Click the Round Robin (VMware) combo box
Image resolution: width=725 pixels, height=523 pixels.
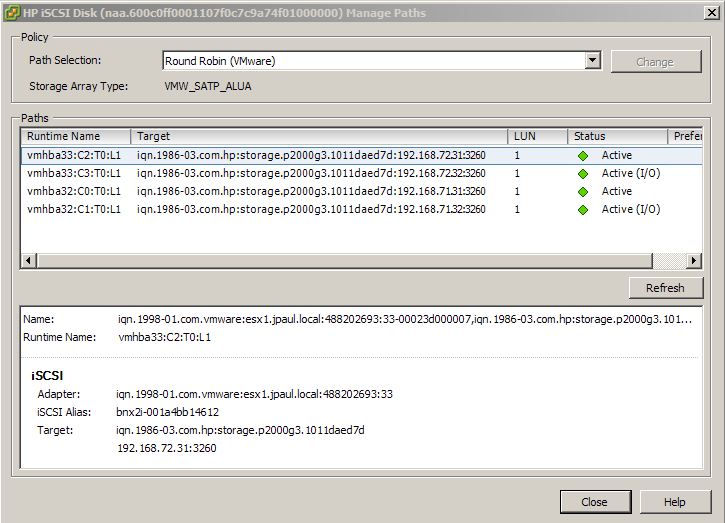pyautogui.click(x=381, y=61)
